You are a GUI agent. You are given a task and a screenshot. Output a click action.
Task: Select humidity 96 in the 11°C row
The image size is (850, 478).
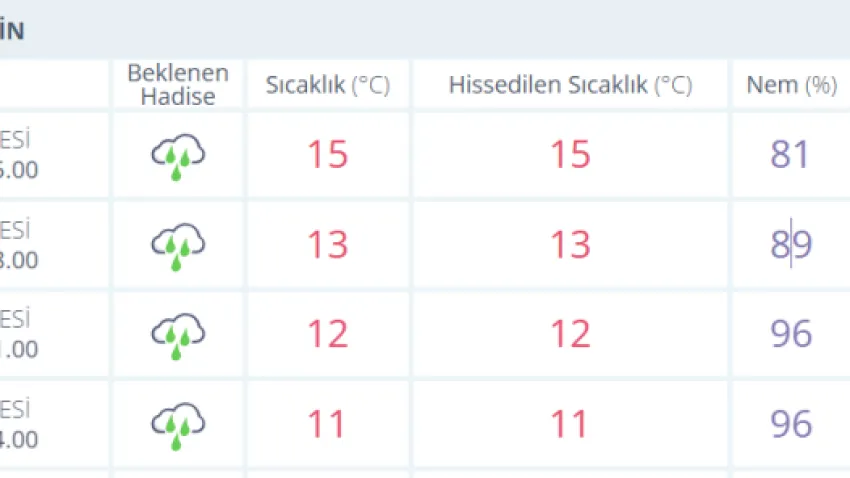click(x=791, y=424)
